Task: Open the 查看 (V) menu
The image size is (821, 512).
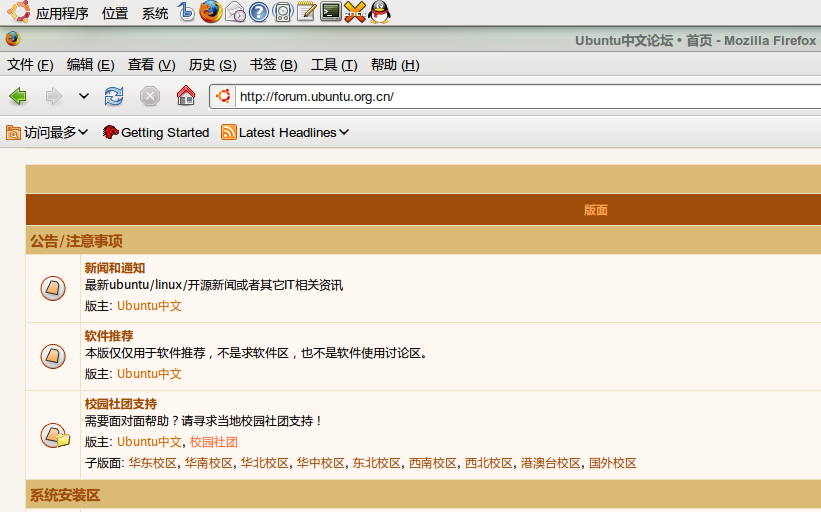Action: [x=152, y=65]
